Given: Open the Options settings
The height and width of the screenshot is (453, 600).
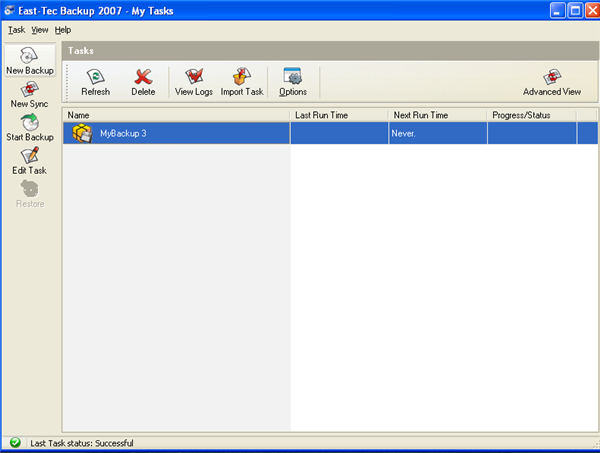Looking at the screenshot, I should click(293, 82).
